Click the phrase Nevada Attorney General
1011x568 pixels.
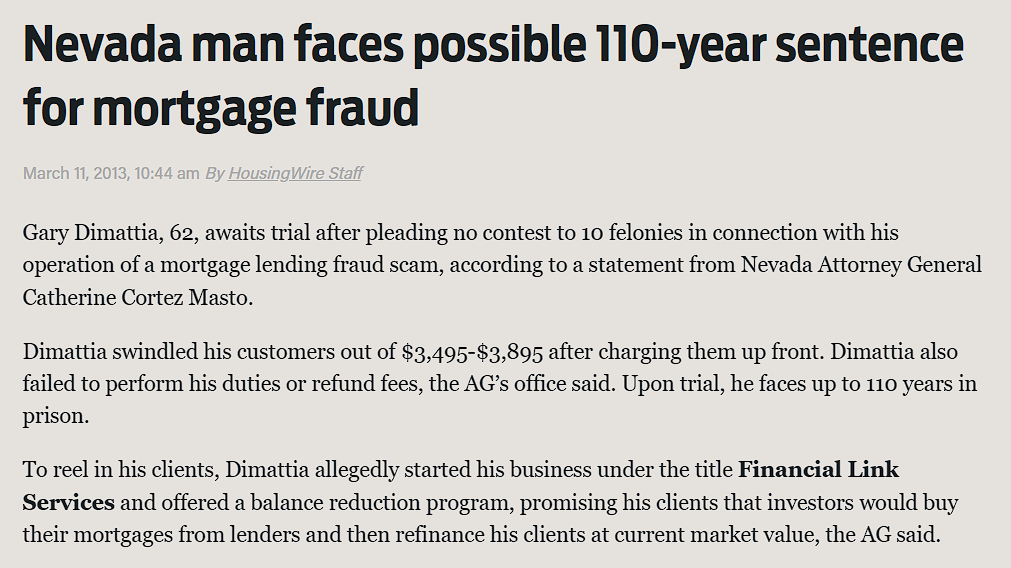point(861,265)
